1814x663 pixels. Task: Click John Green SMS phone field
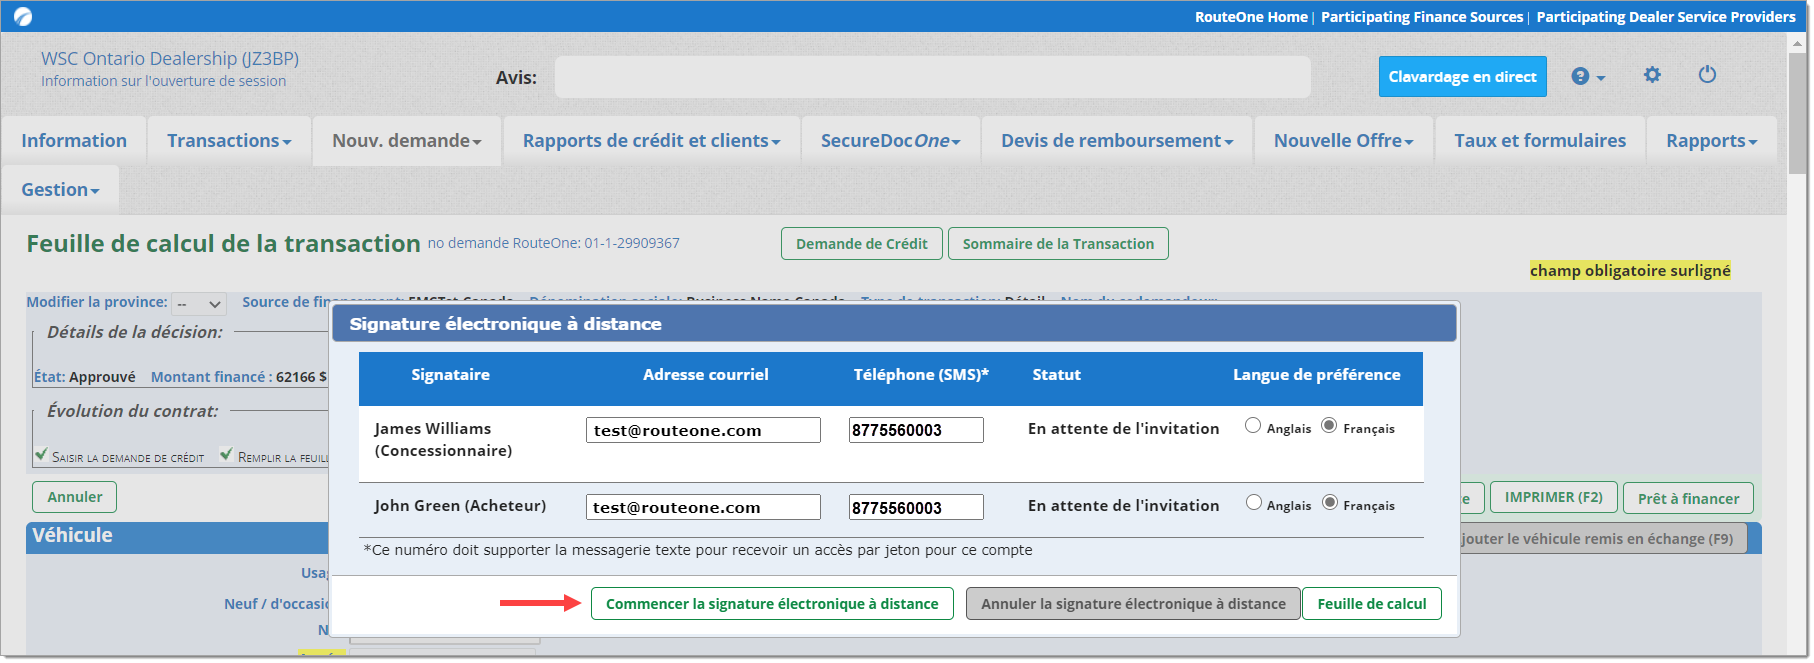(x=916, y=507)
